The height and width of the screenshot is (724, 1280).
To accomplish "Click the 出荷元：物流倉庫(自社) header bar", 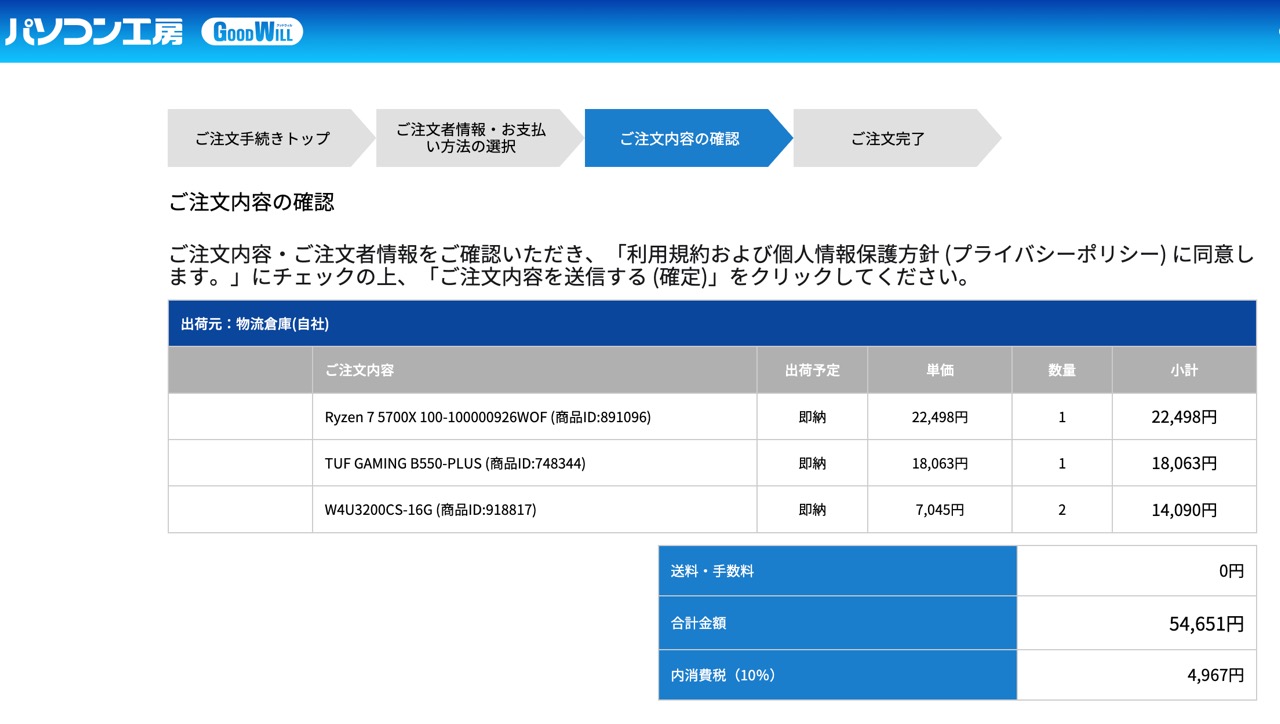I will click(712, 323).
